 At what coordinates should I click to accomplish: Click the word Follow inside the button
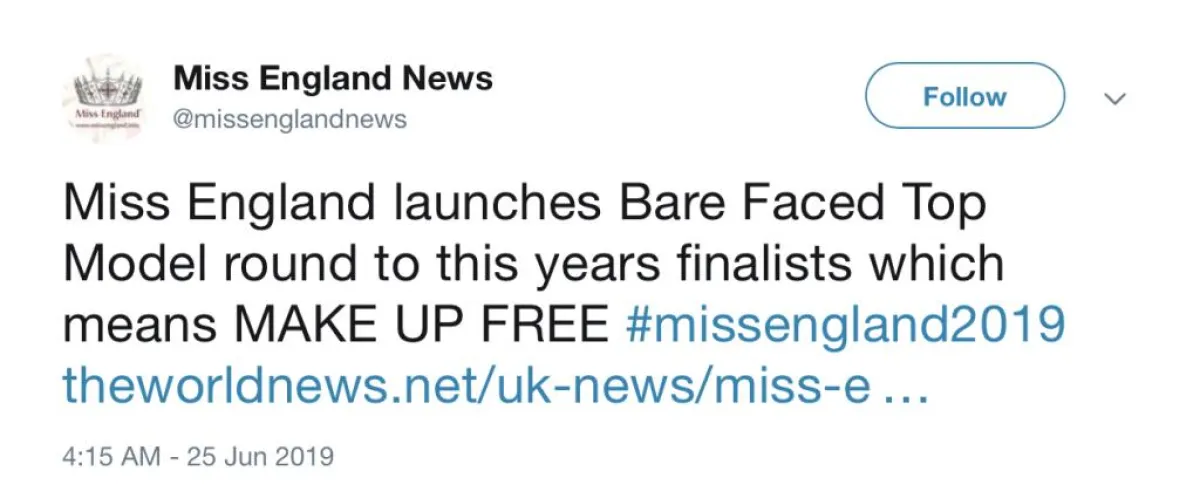click(964, 96)
